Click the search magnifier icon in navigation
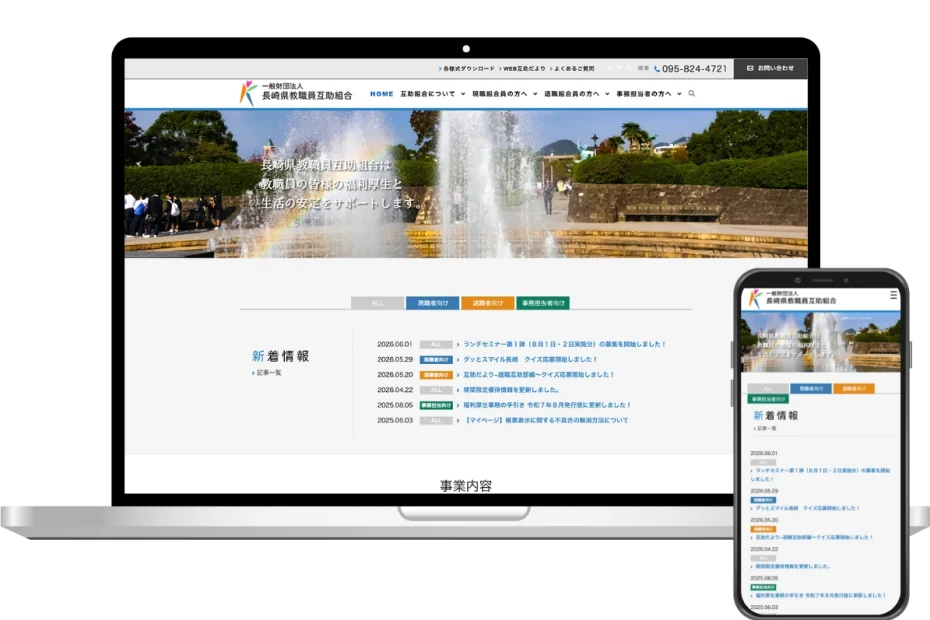 click(692, 94)
